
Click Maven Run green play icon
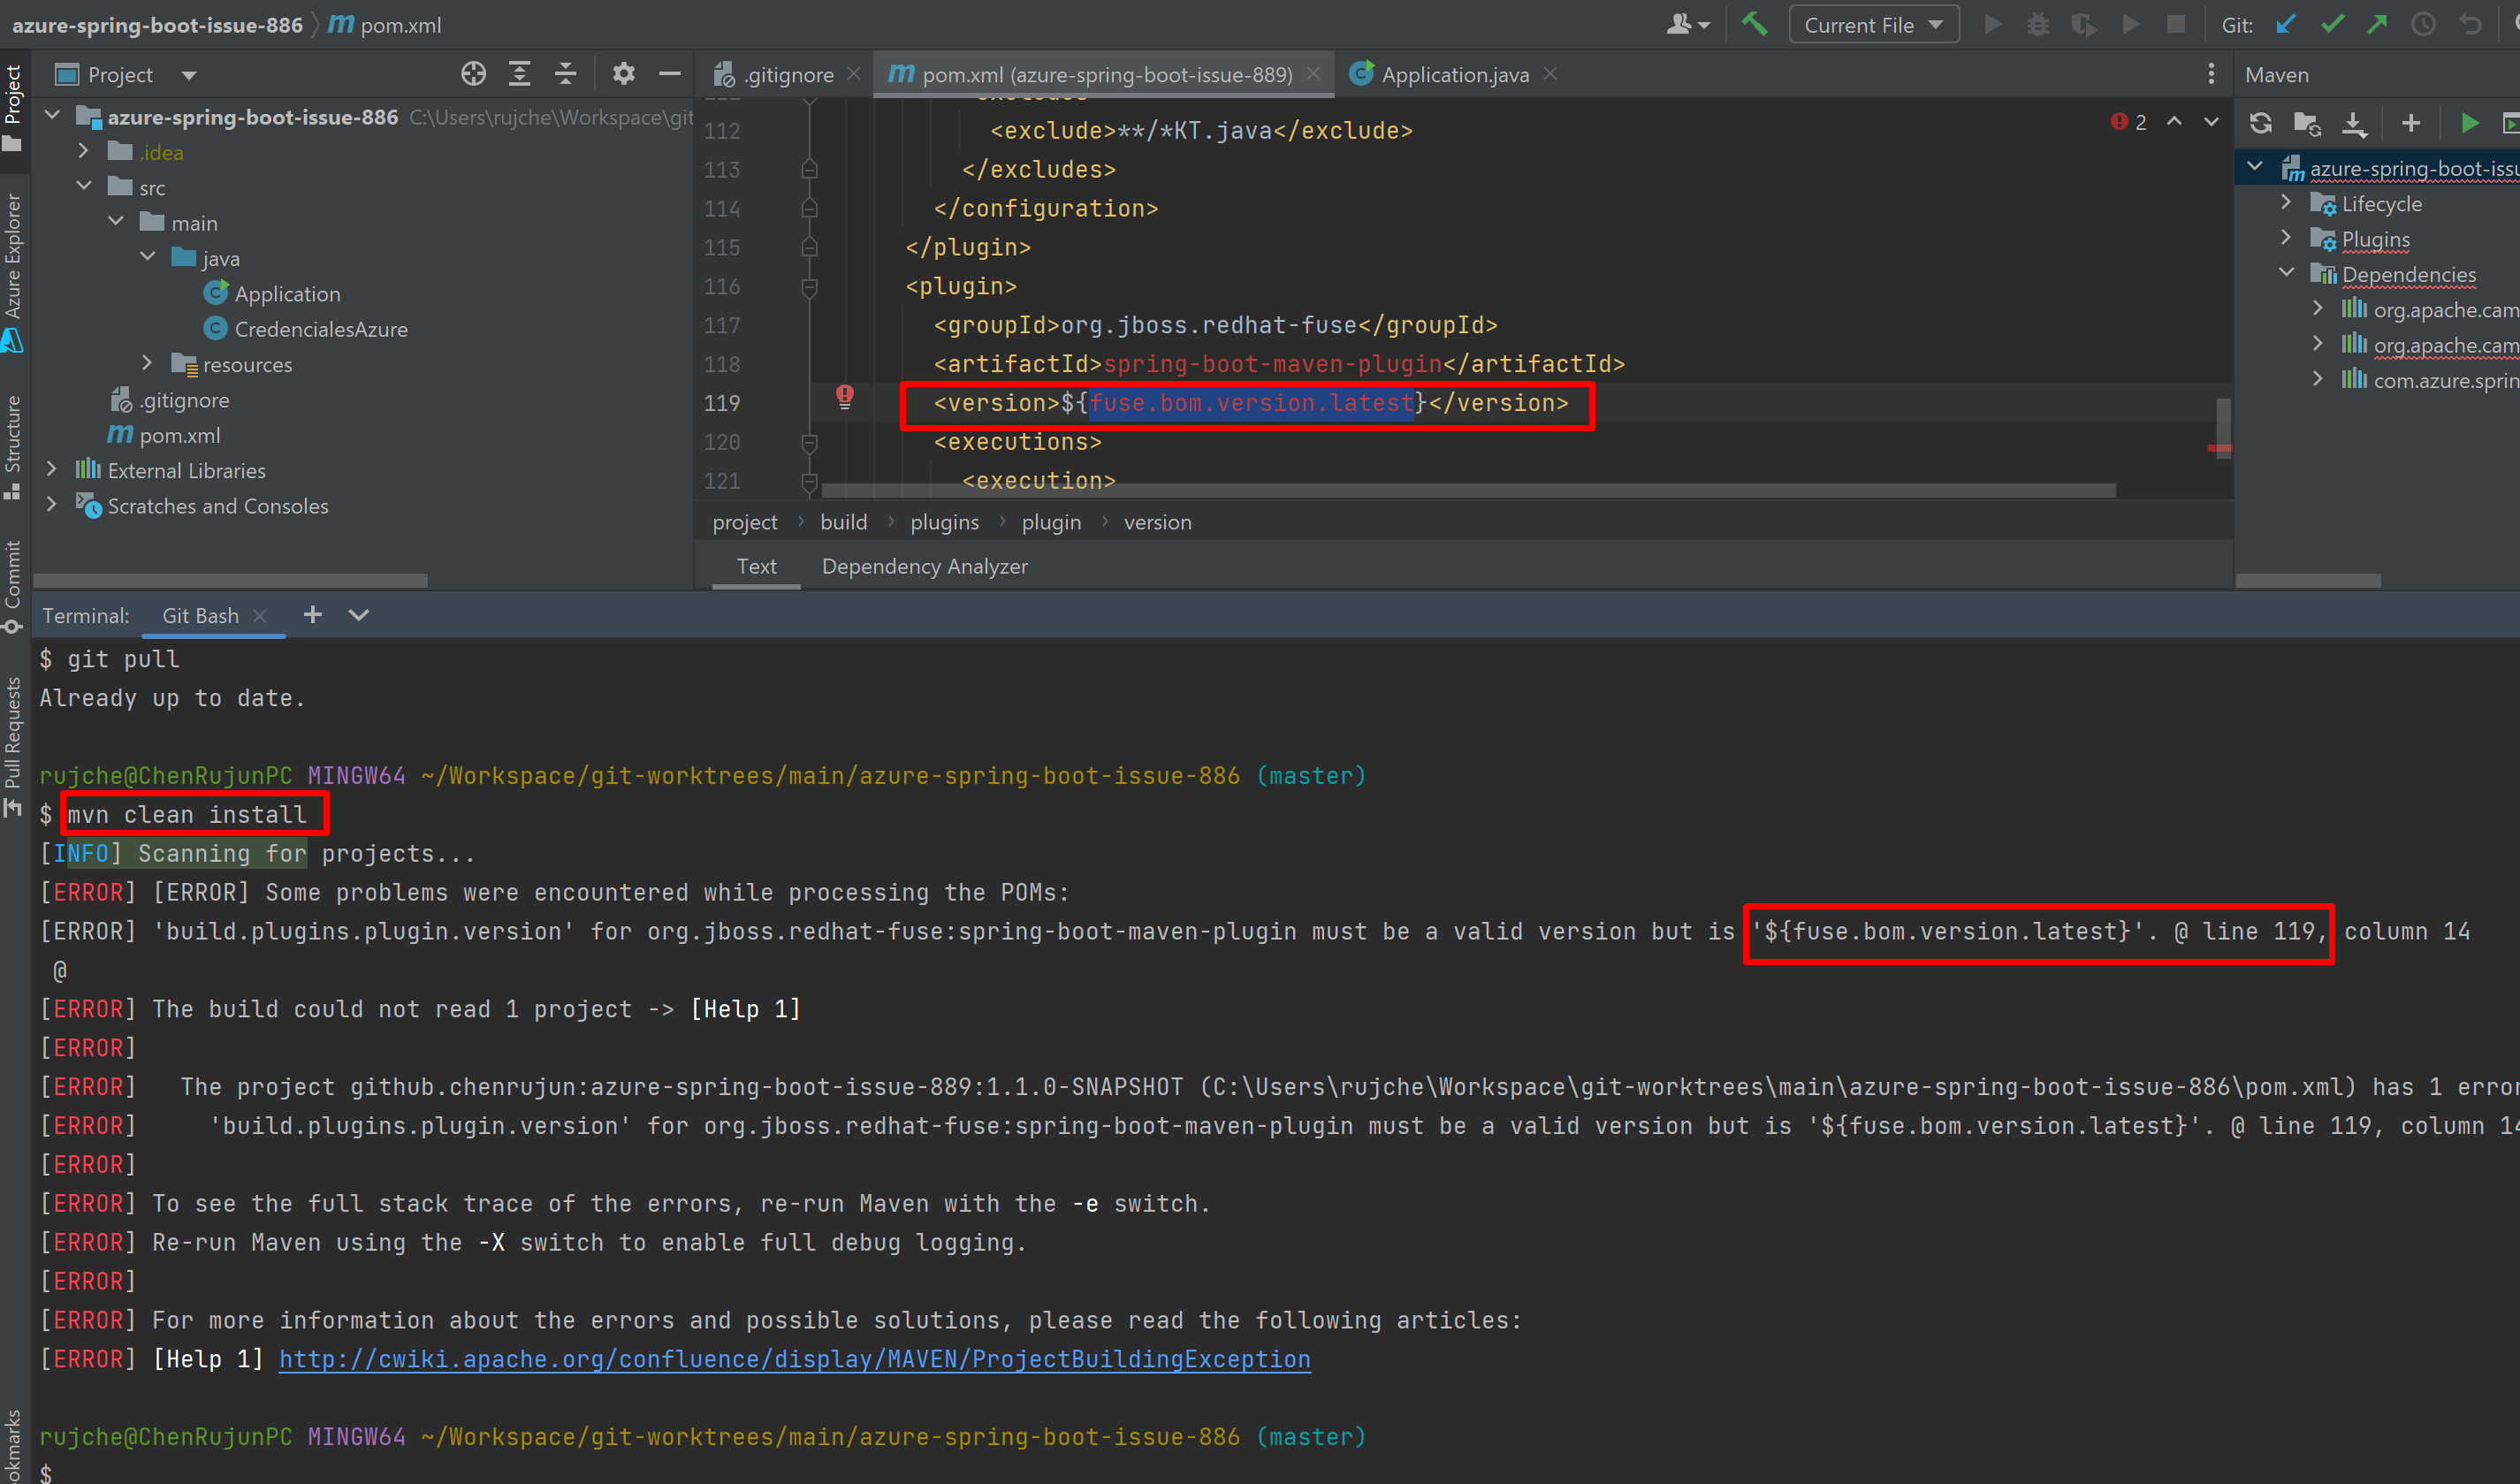click(2469, 123)
